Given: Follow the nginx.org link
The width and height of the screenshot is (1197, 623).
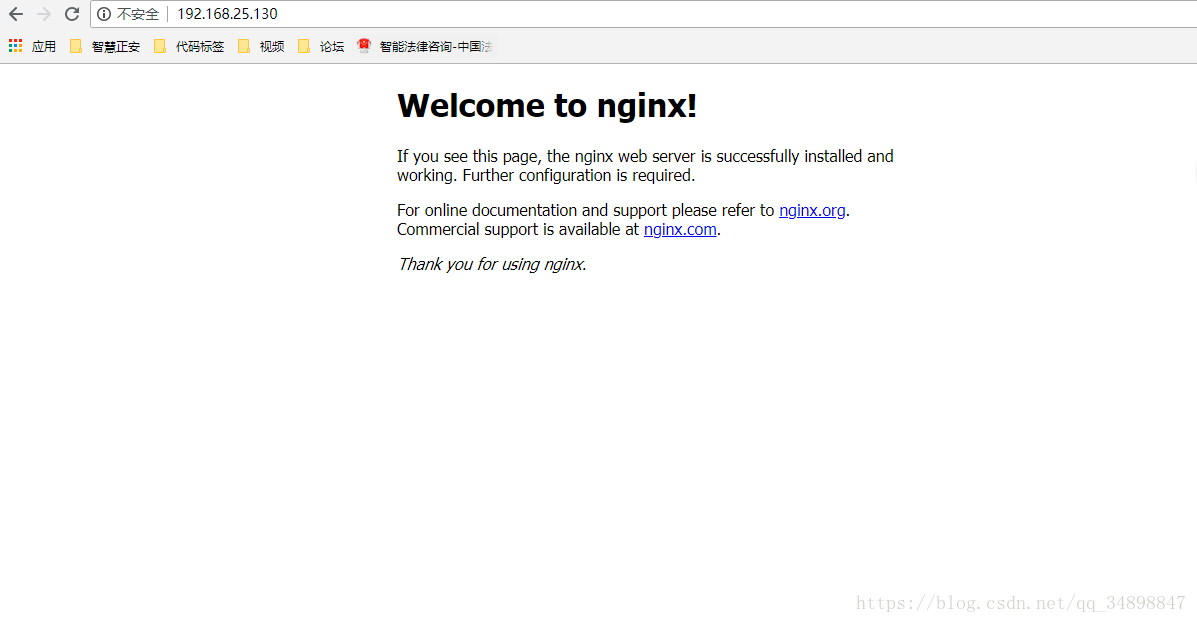Looking at the screenshot, I should pyautogui.click(x=812, y=210).
